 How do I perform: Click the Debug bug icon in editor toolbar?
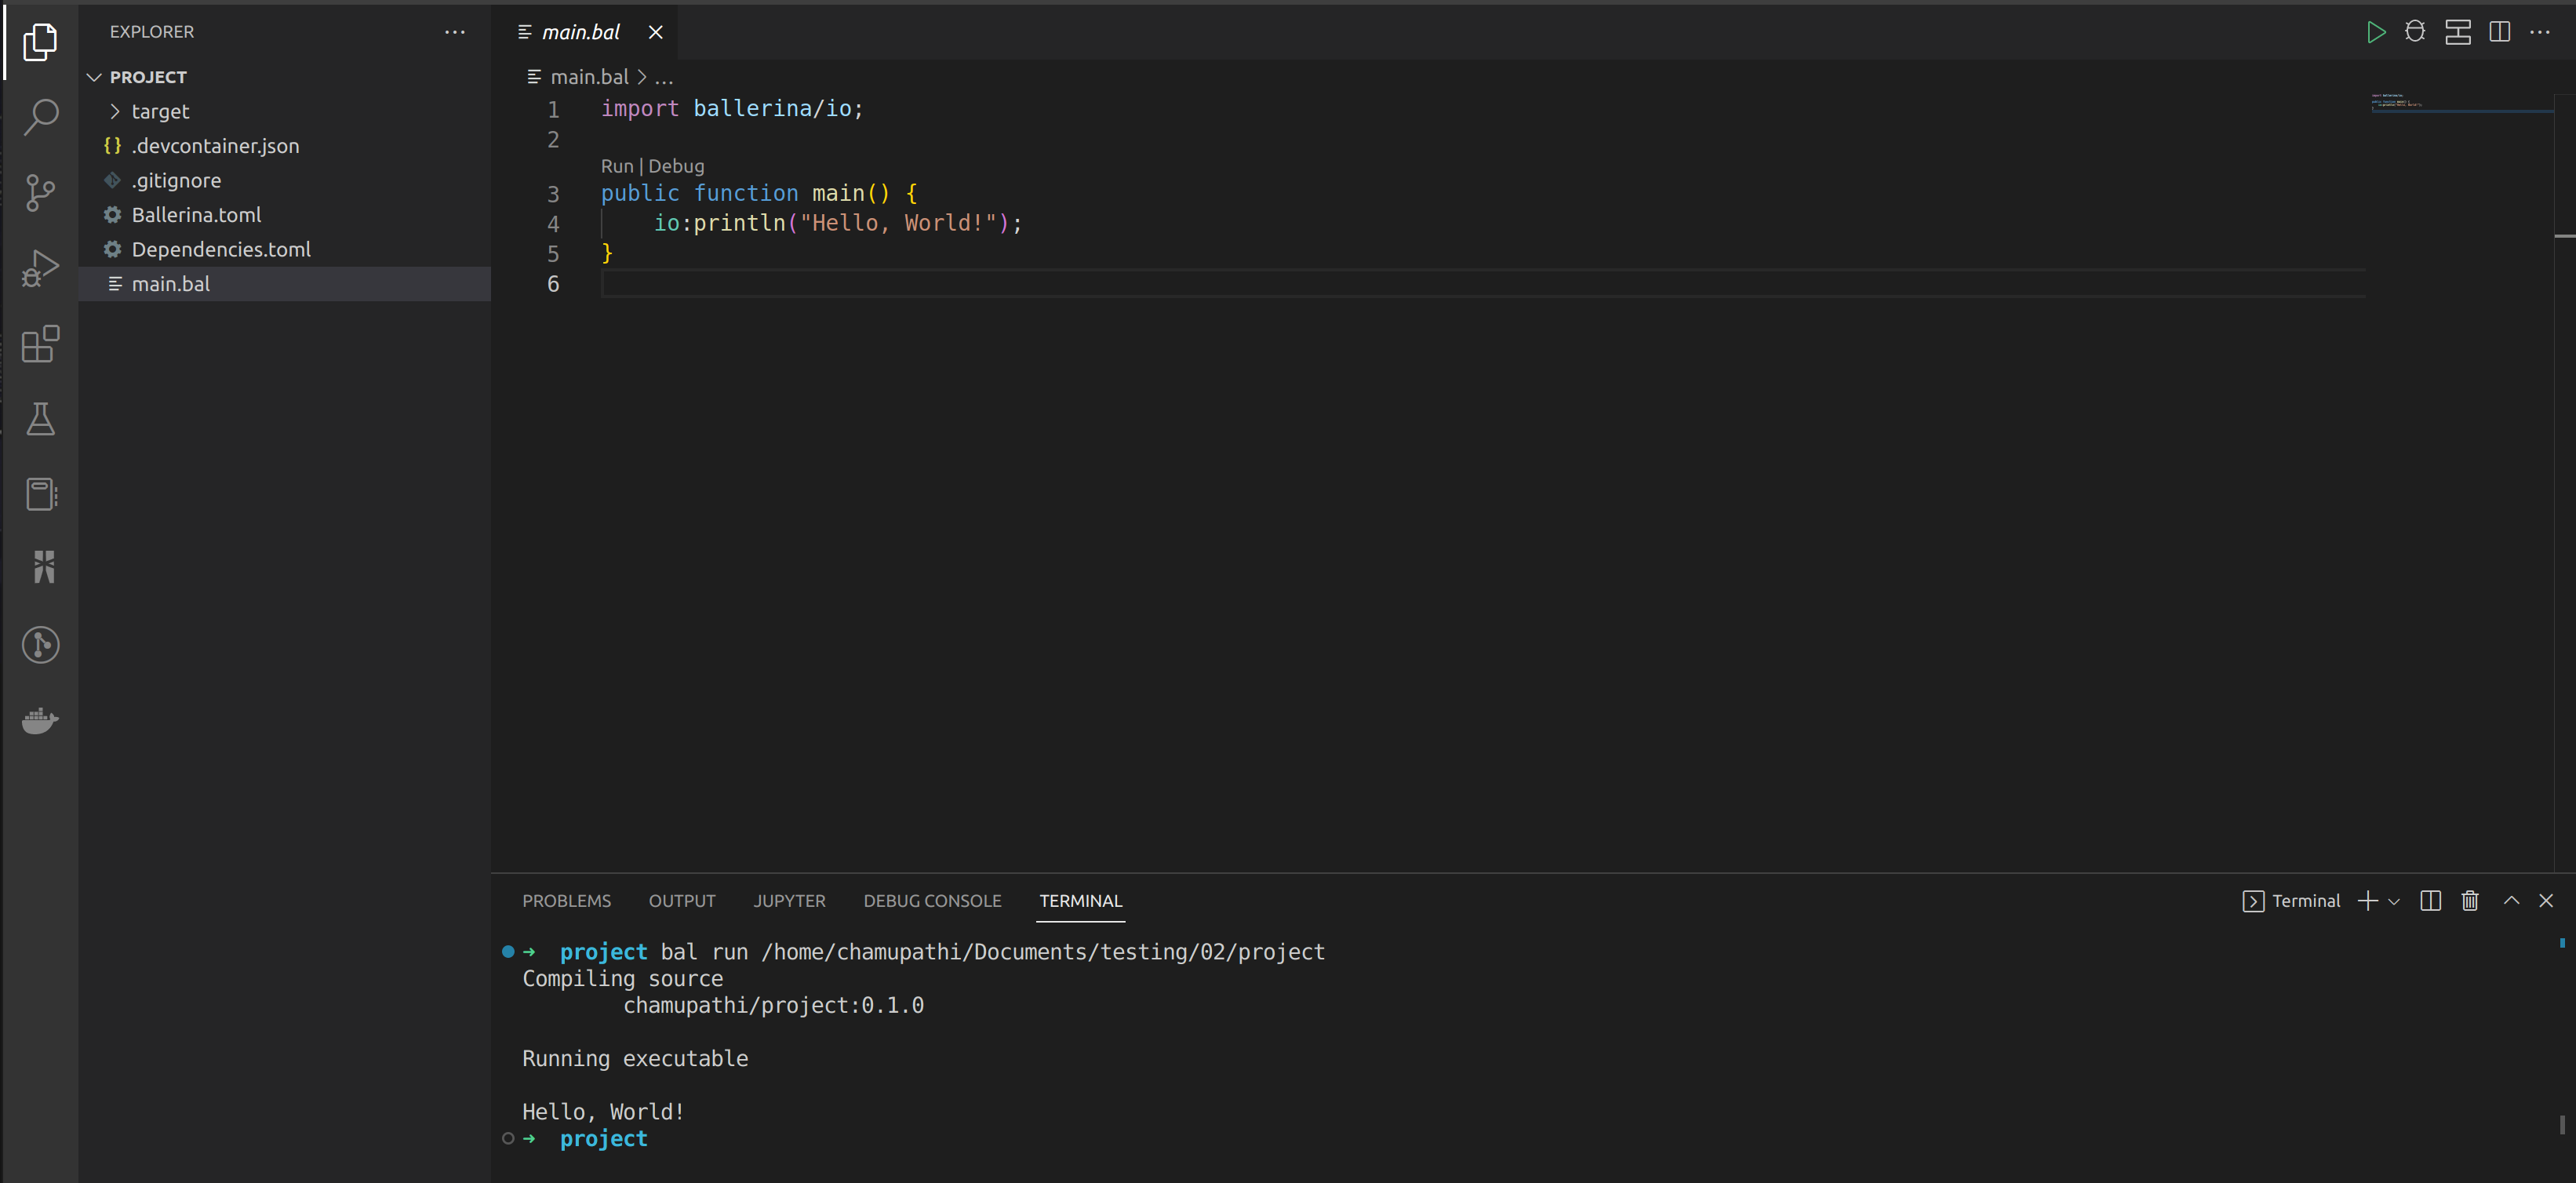click(2415, 32)
